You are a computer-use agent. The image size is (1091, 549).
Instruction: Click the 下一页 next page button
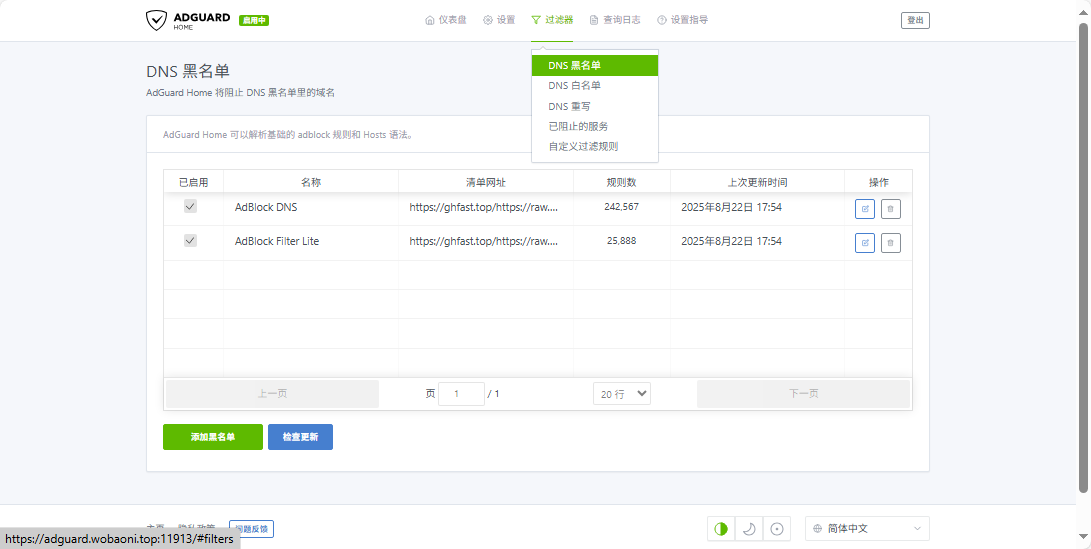[x=804, y=394]
